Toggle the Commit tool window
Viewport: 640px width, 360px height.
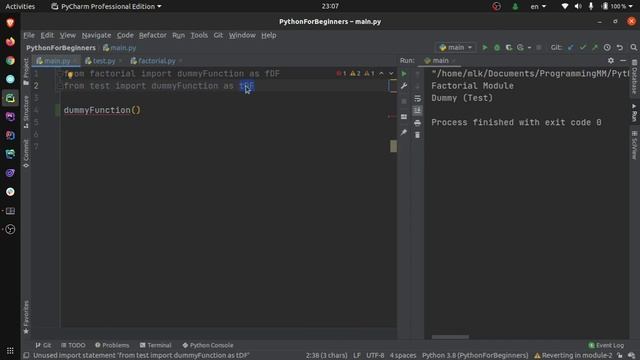click(26, 153)
